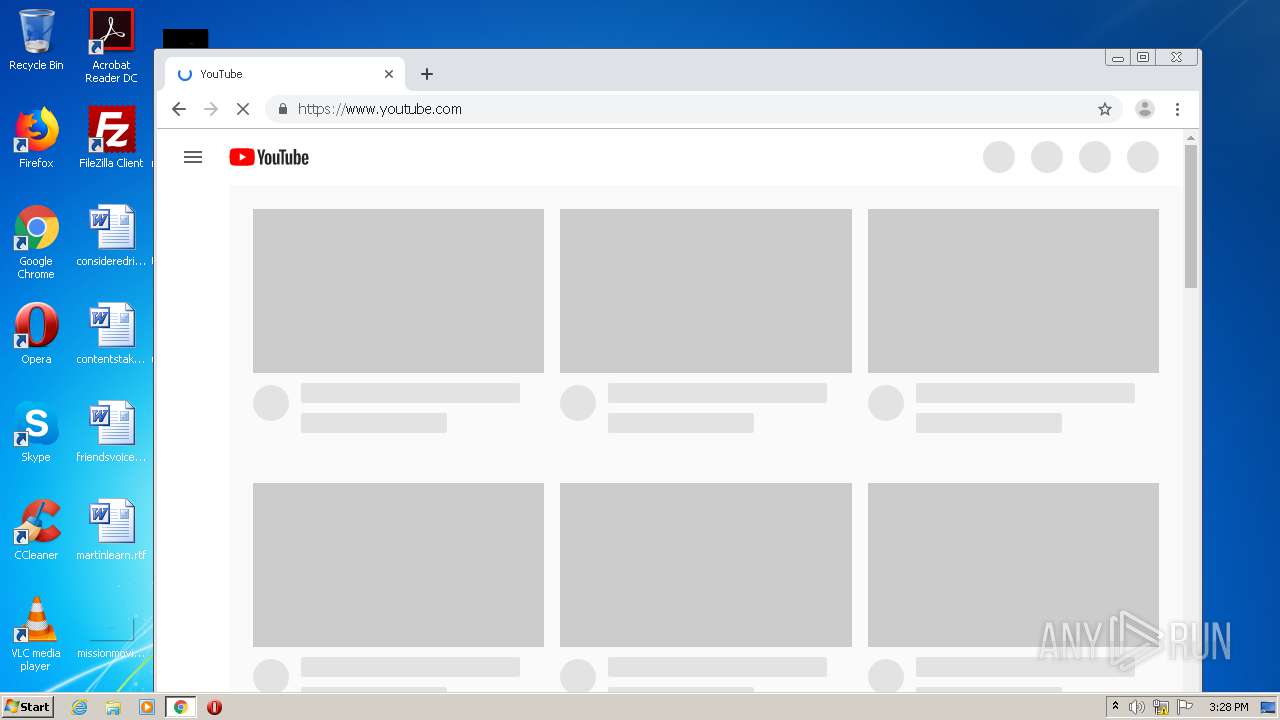This screenshot has height=720, width=1280.
Task: Open Opera desktop shortcut
Action: [36, 334]
